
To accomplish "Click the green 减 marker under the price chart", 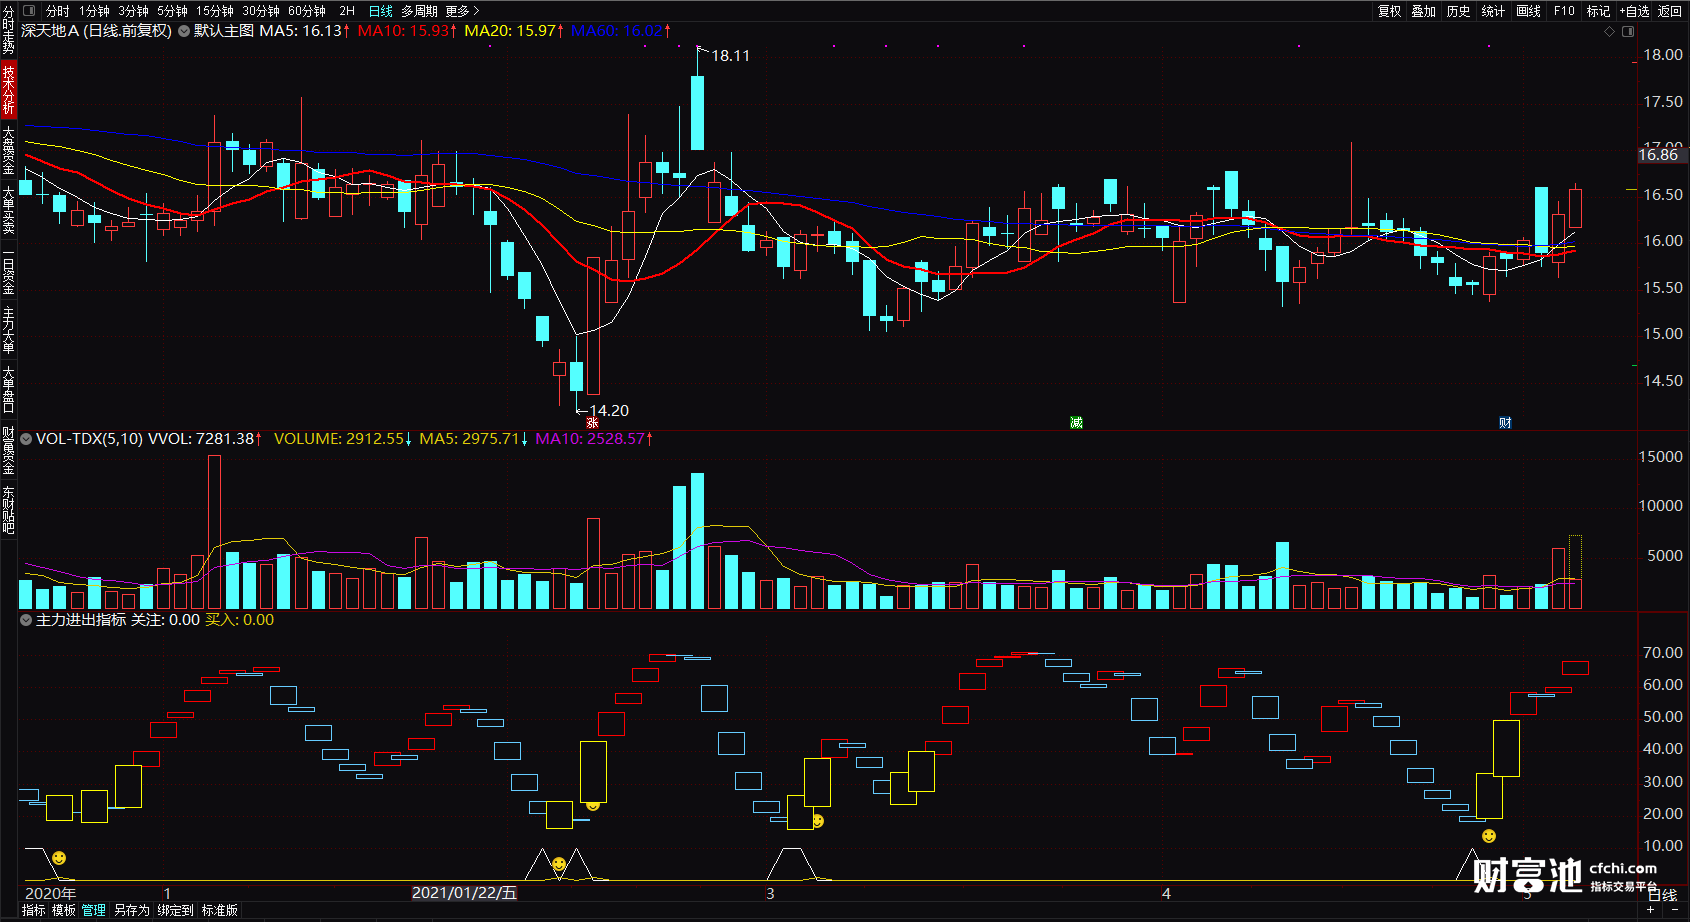I will [1076, 423].
